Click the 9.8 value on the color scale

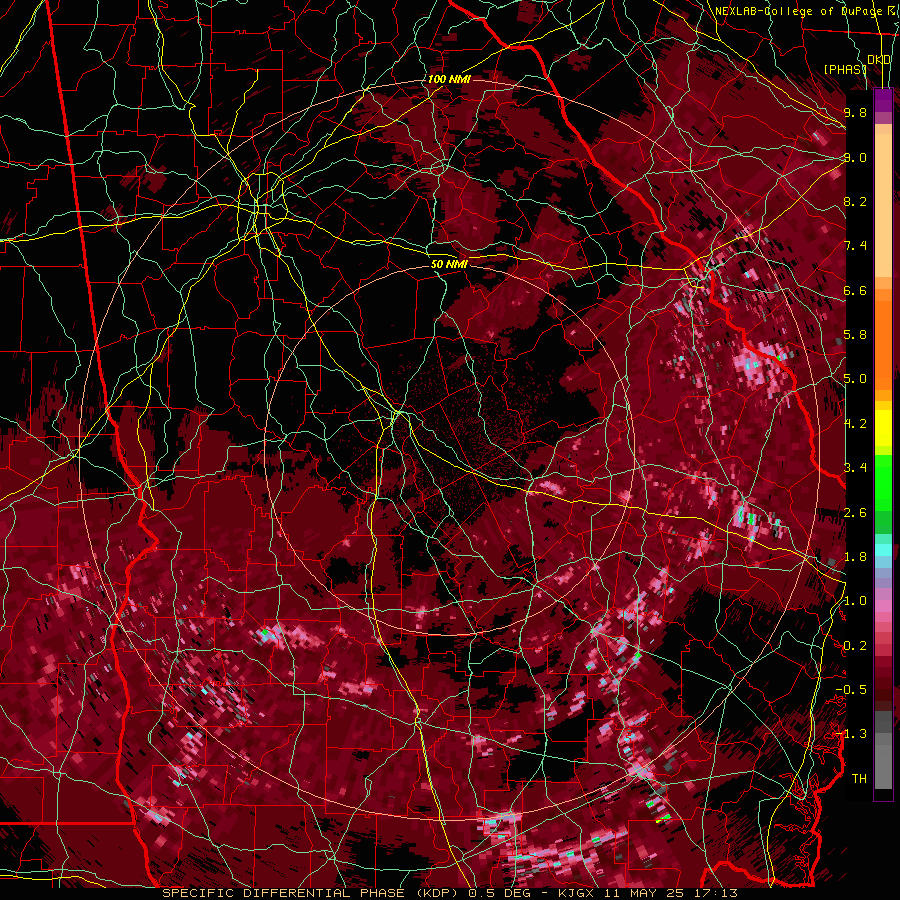coord(855,112)
